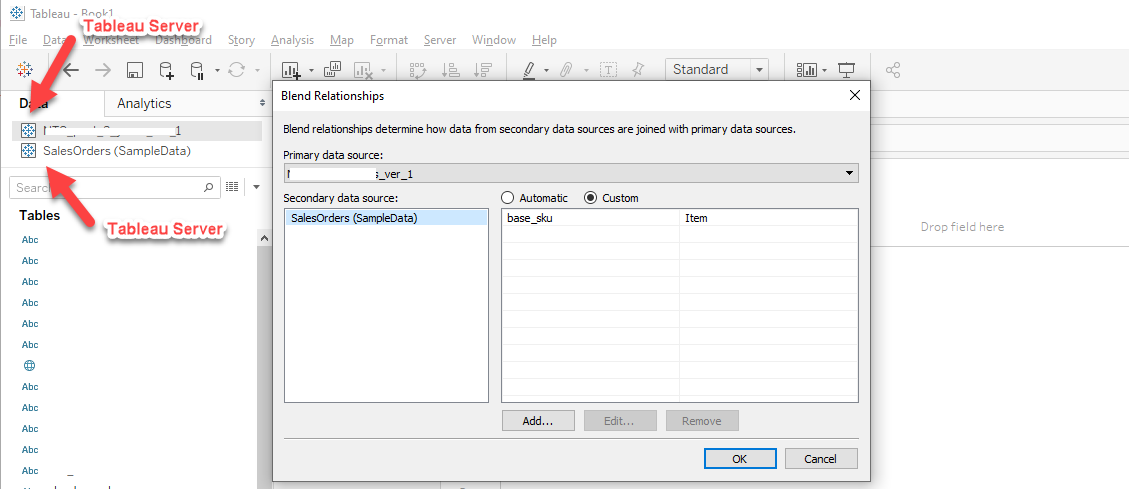
Task: Click the Clear Sheet chart-x icon
Action: (363, 70)
